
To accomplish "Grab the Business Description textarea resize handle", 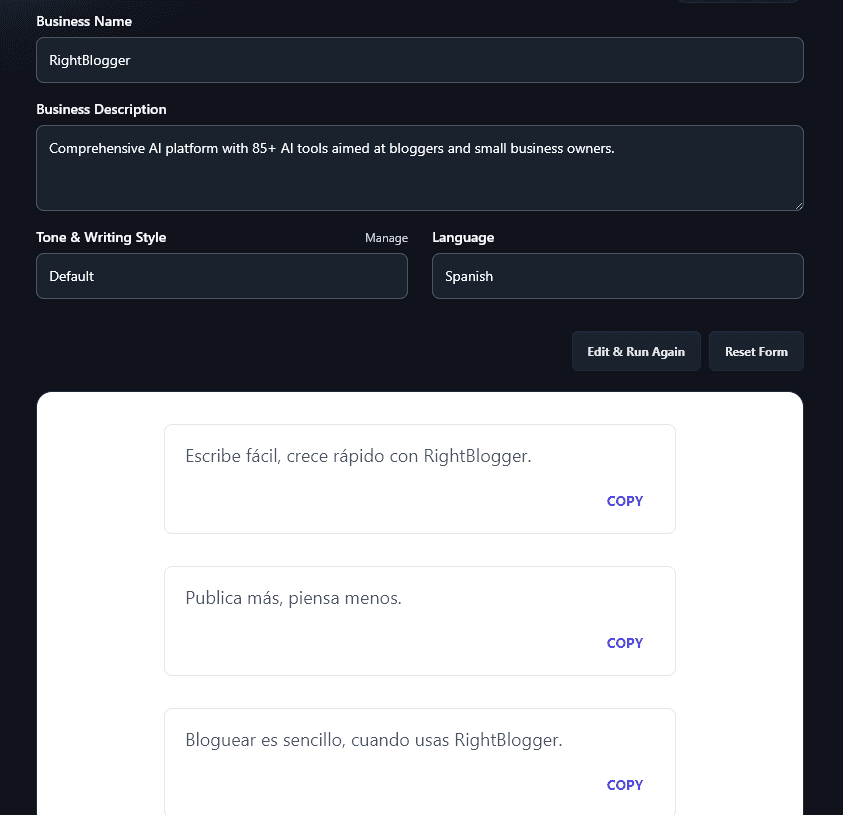I will coord(798,205).
